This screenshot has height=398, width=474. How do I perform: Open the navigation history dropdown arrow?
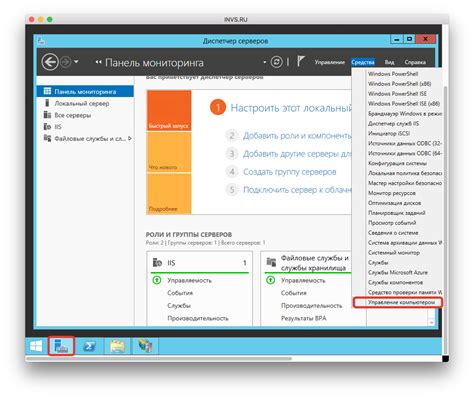(76, 62)
